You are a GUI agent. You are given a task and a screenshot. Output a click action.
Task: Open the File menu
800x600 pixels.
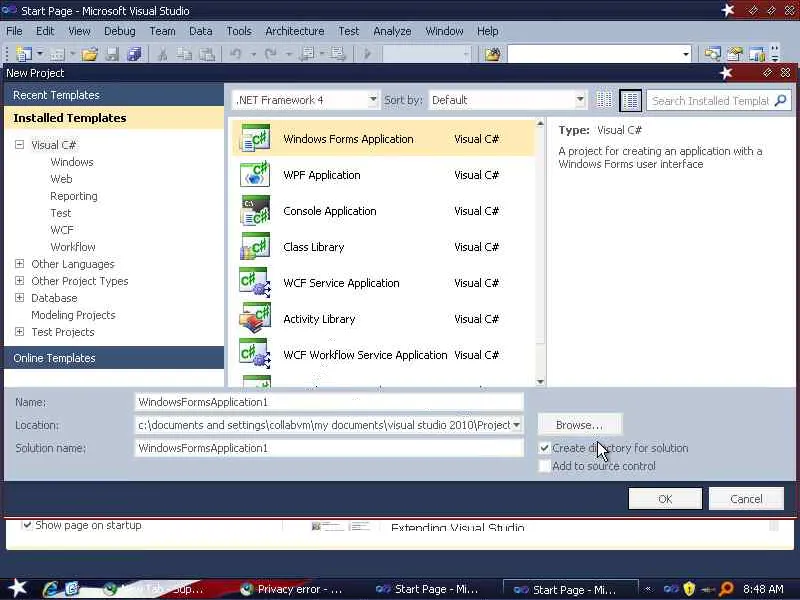[x=14, y=31]
